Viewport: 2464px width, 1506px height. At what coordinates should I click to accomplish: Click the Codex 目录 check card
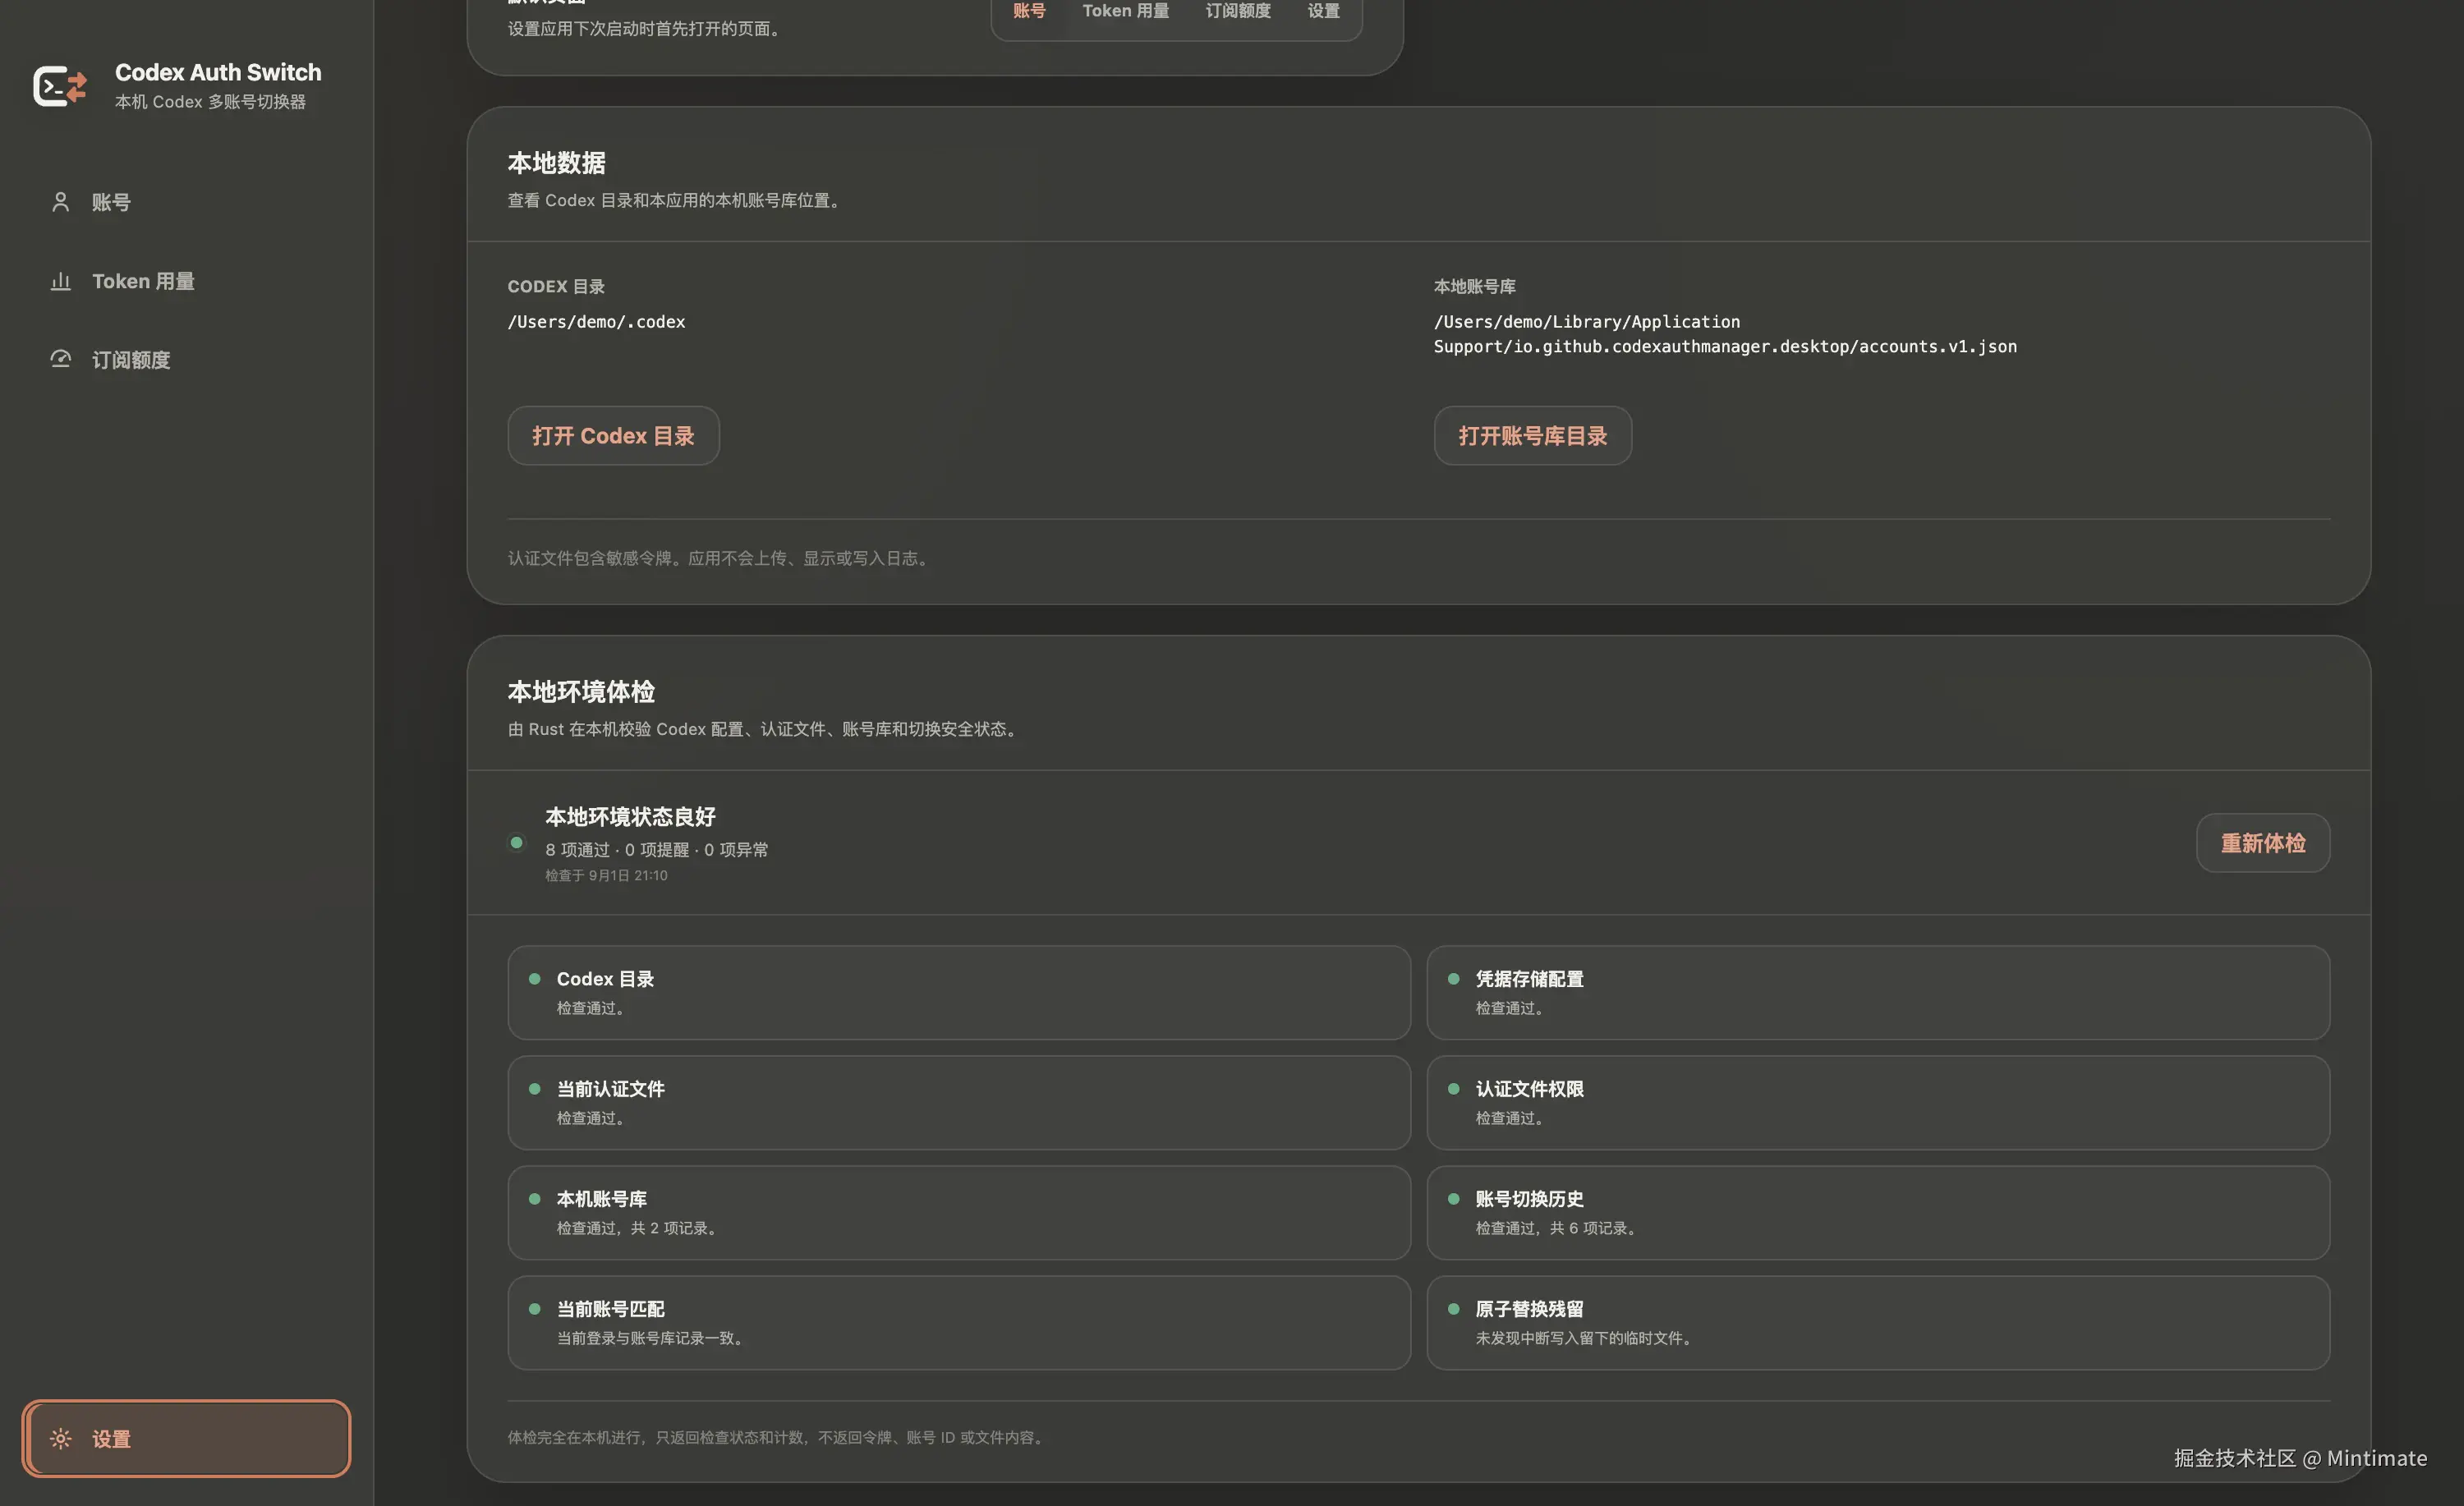[x=958, y=992]
